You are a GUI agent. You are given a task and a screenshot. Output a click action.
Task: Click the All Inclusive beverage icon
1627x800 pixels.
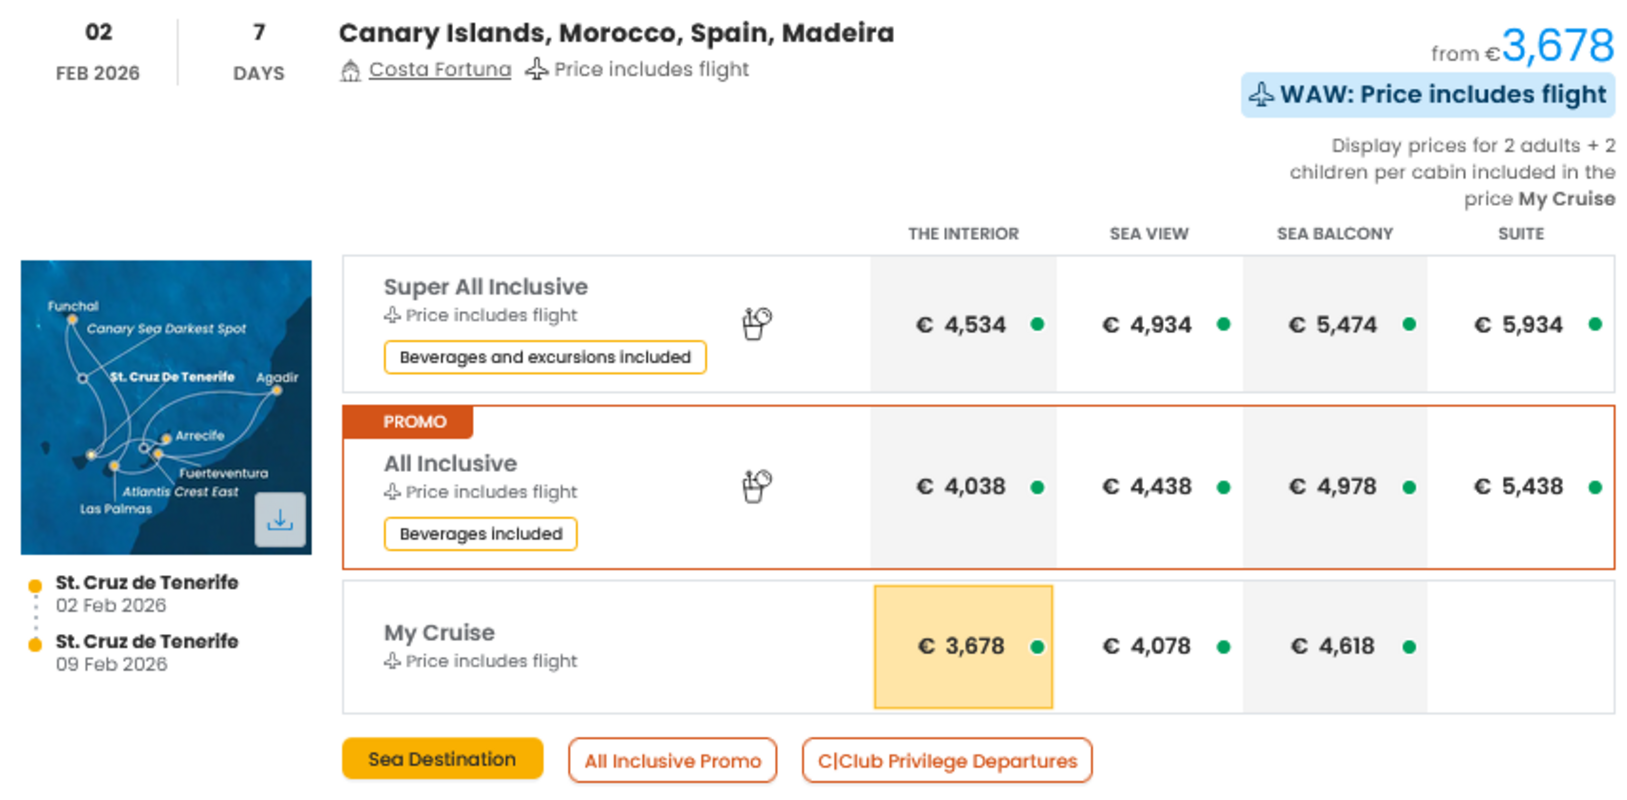coord(757,486)
